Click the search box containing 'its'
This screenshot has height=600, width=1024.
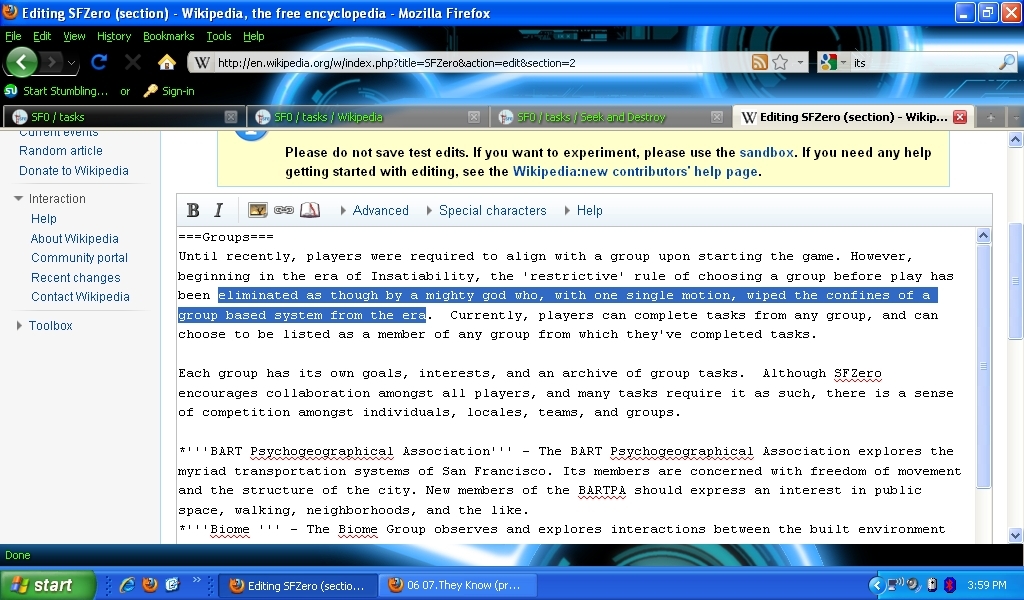click(923, 63)
